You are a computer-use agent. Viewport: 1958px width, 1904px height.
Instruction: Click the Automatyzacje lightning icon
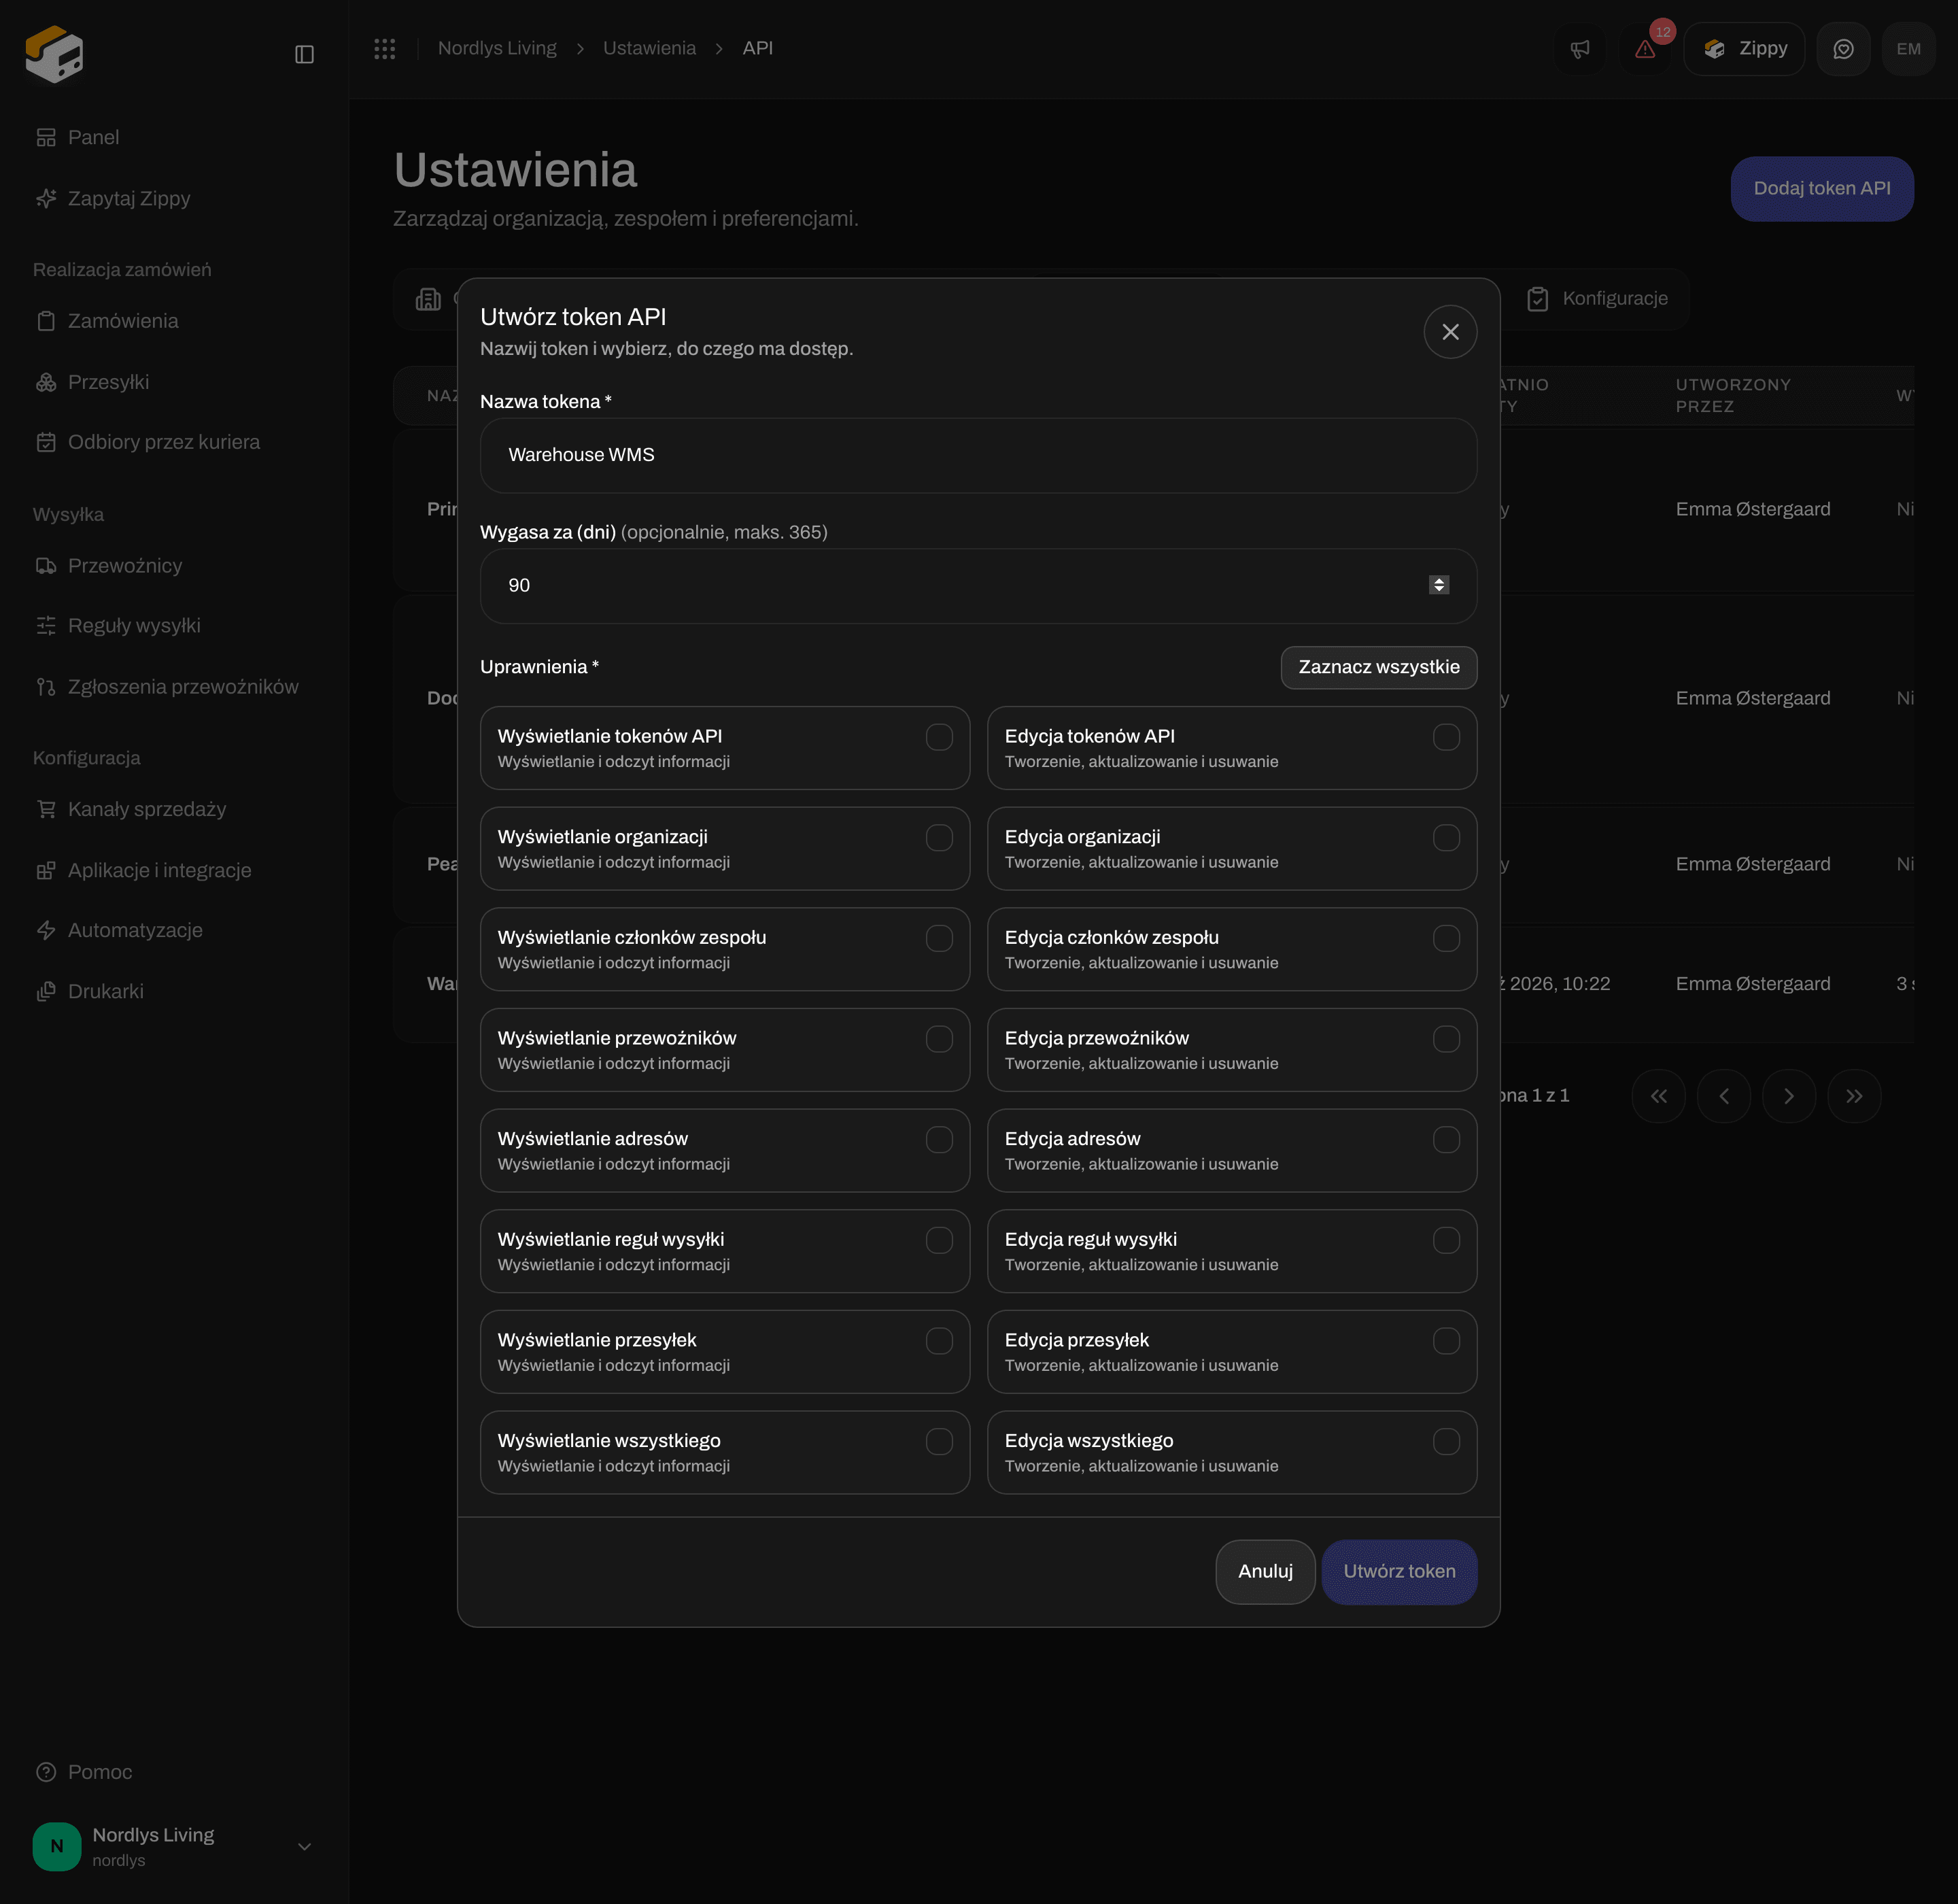tap(46, 930)
